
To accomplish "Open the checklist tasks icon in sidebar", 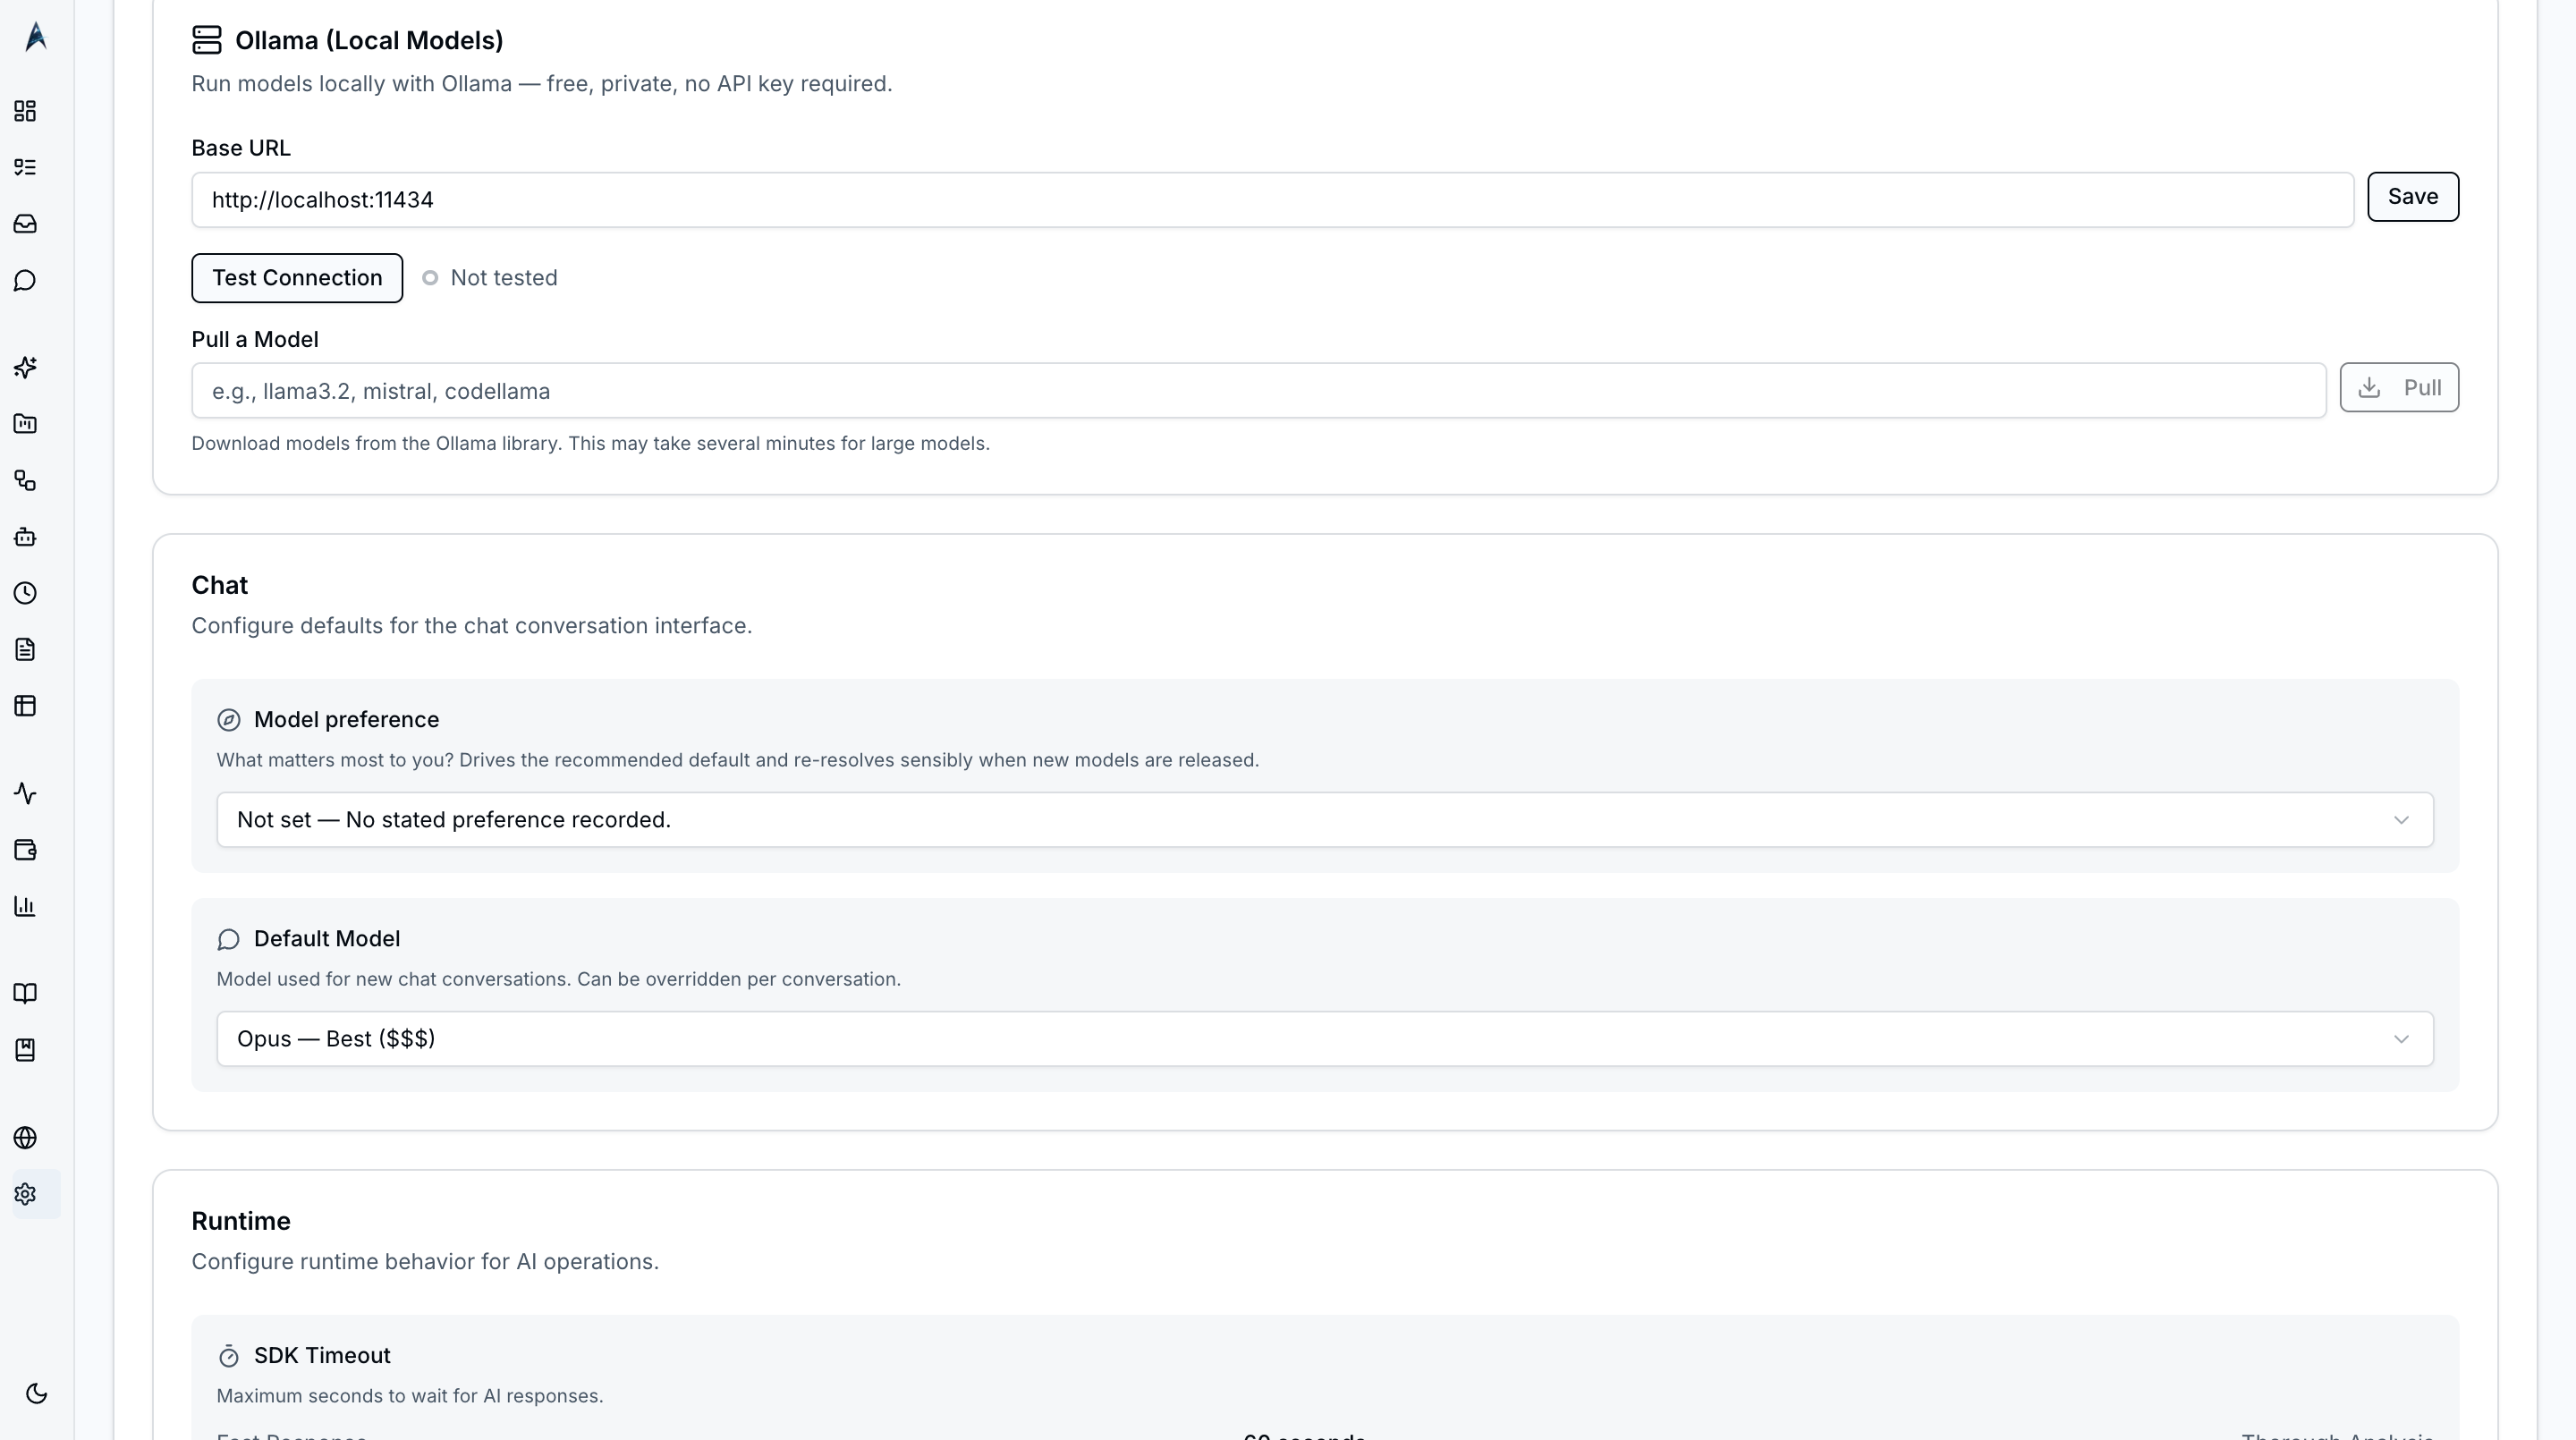I will pyautogui.click(x=25, y=167).
